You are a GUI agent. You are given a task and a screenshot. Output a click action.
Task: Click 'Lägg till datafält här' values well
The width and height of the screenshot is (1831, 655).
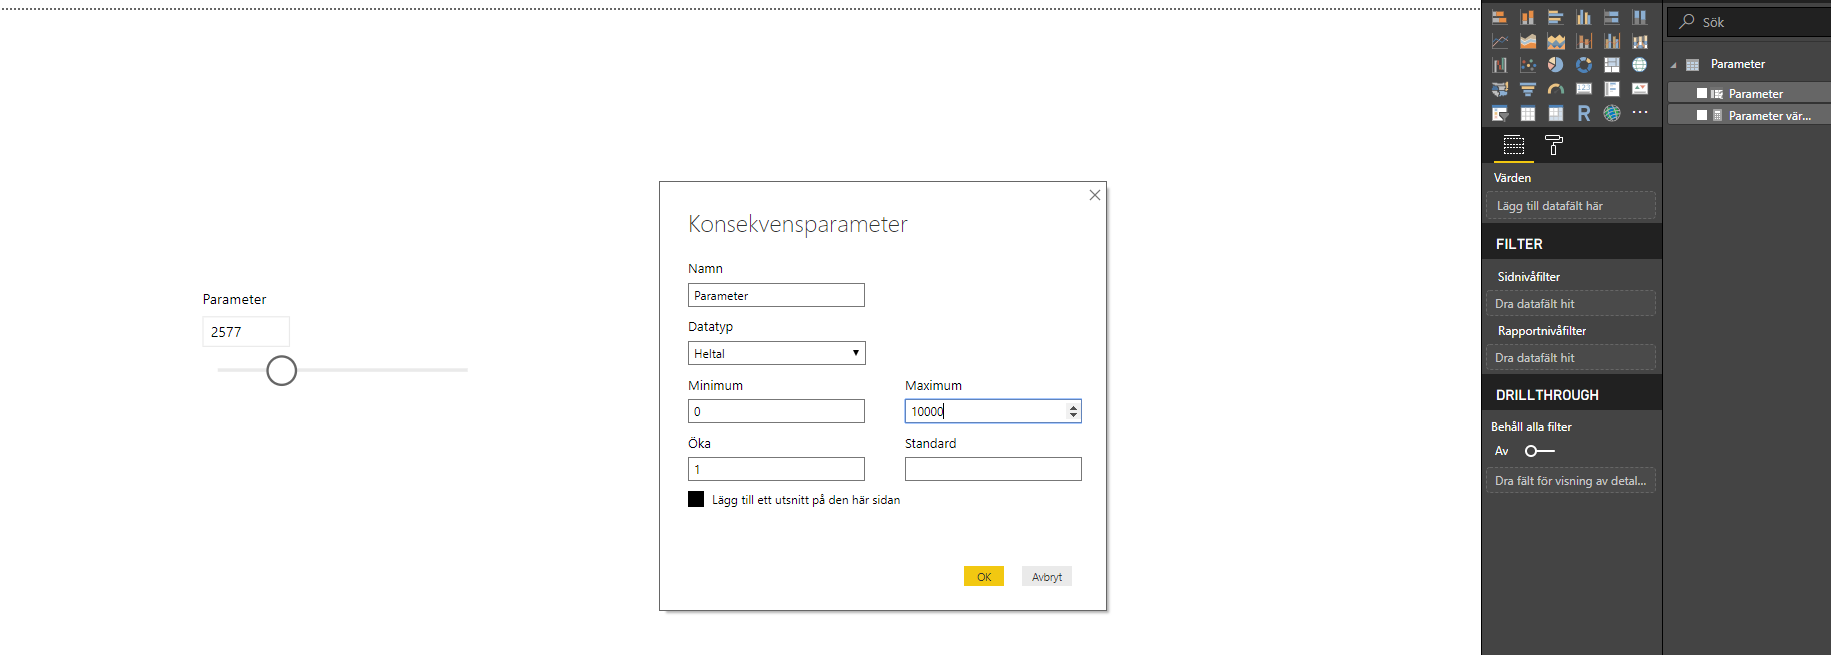click(1571, 205)
